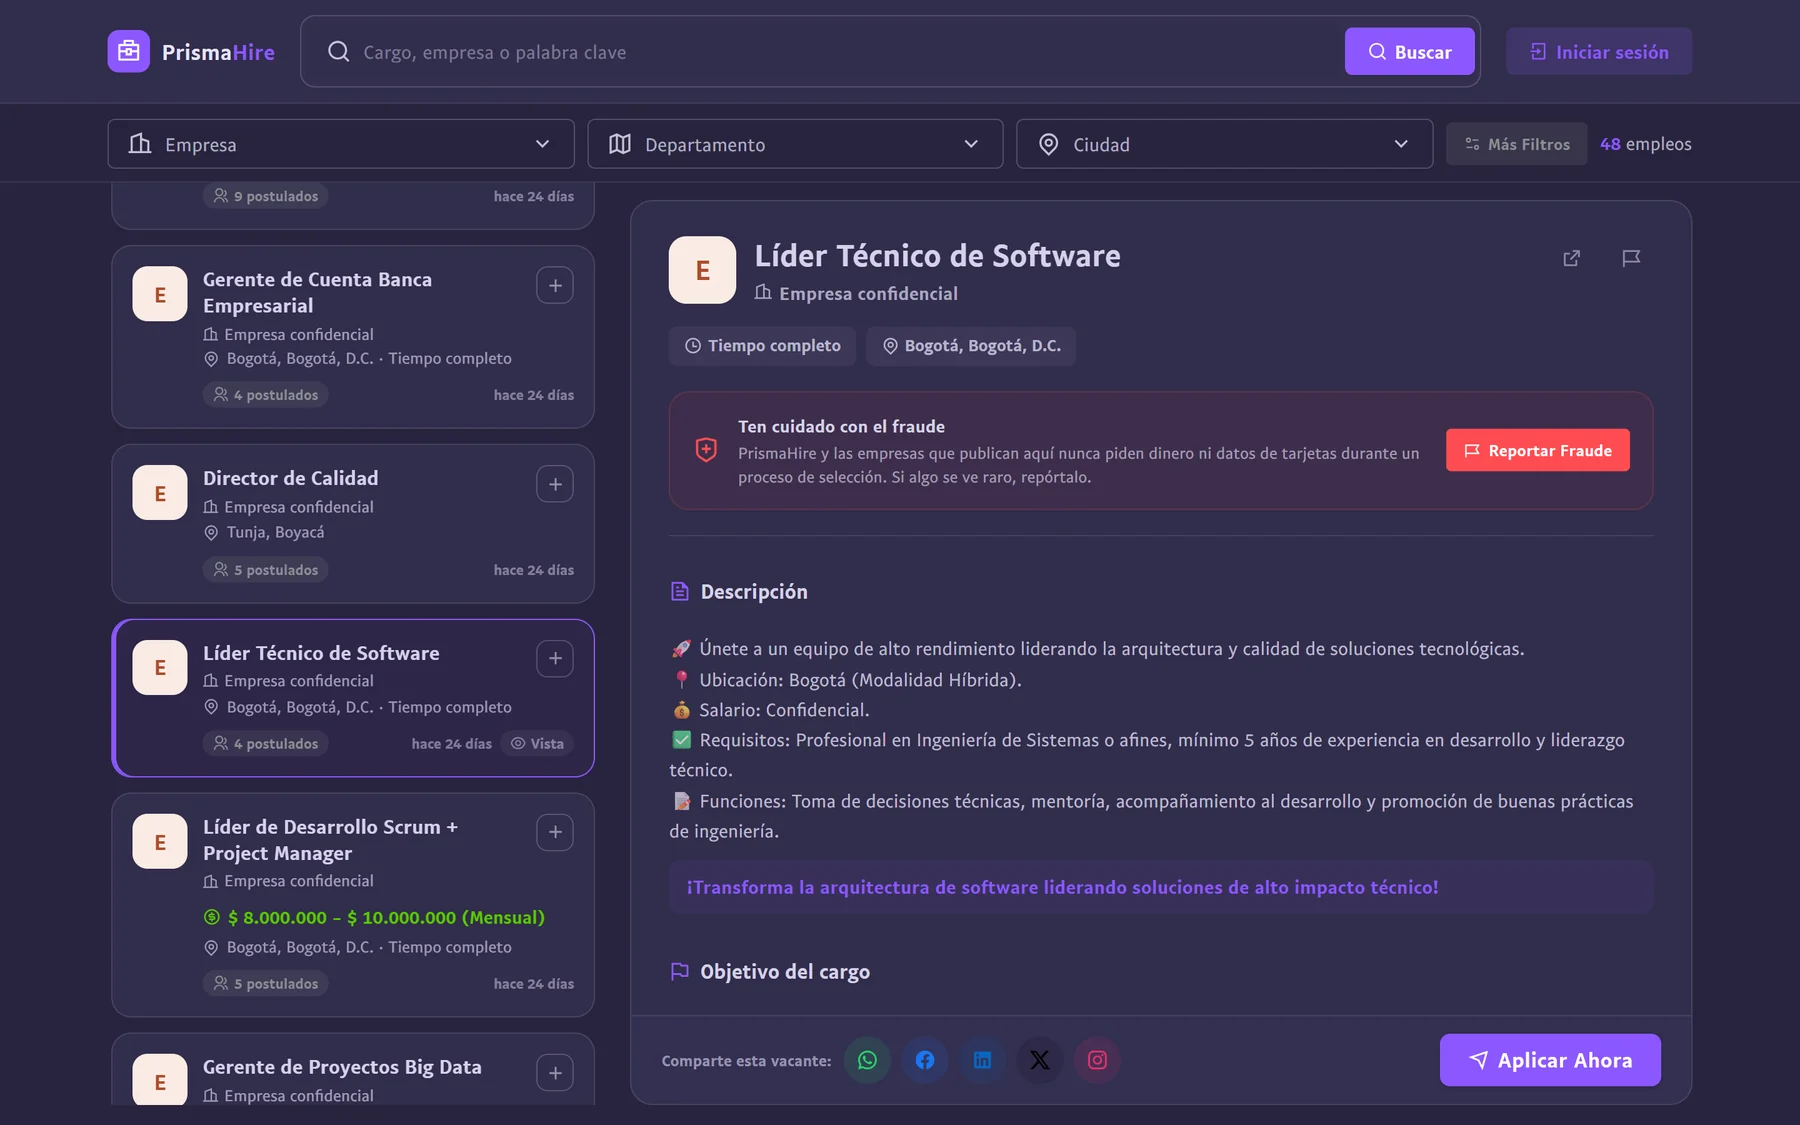Open the Empresa filter dropdown
1800x1125 pixels.
pos(341,144)
